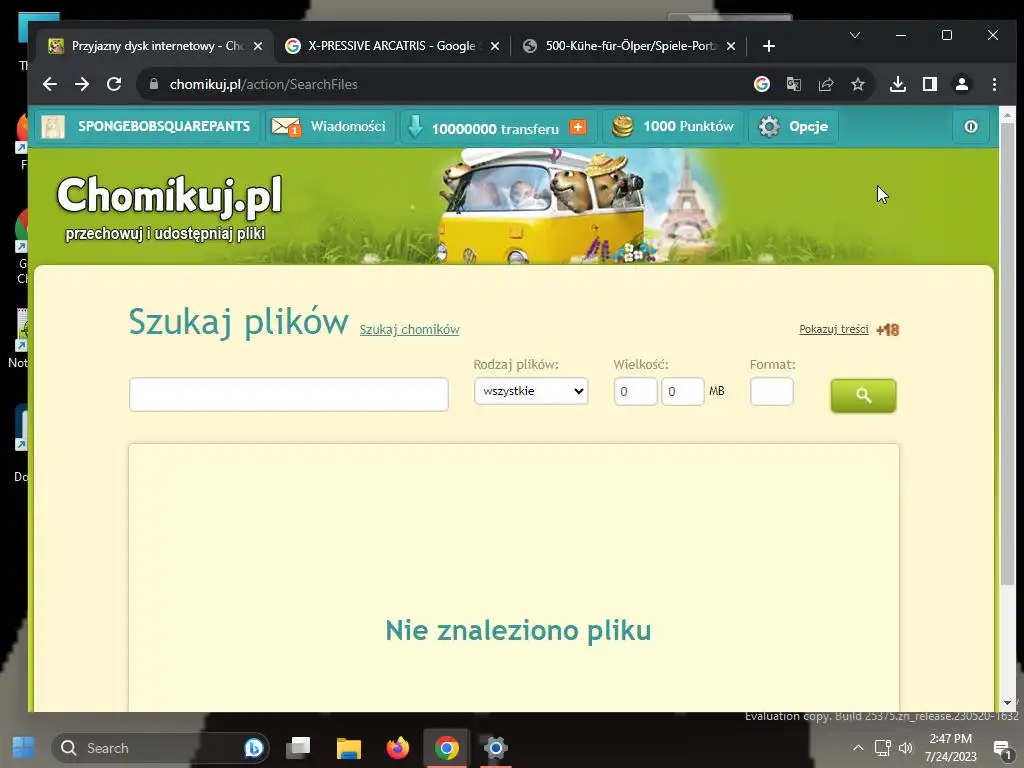Go back using the browser back arrow
1024x768 pixels.
point(50,84)
